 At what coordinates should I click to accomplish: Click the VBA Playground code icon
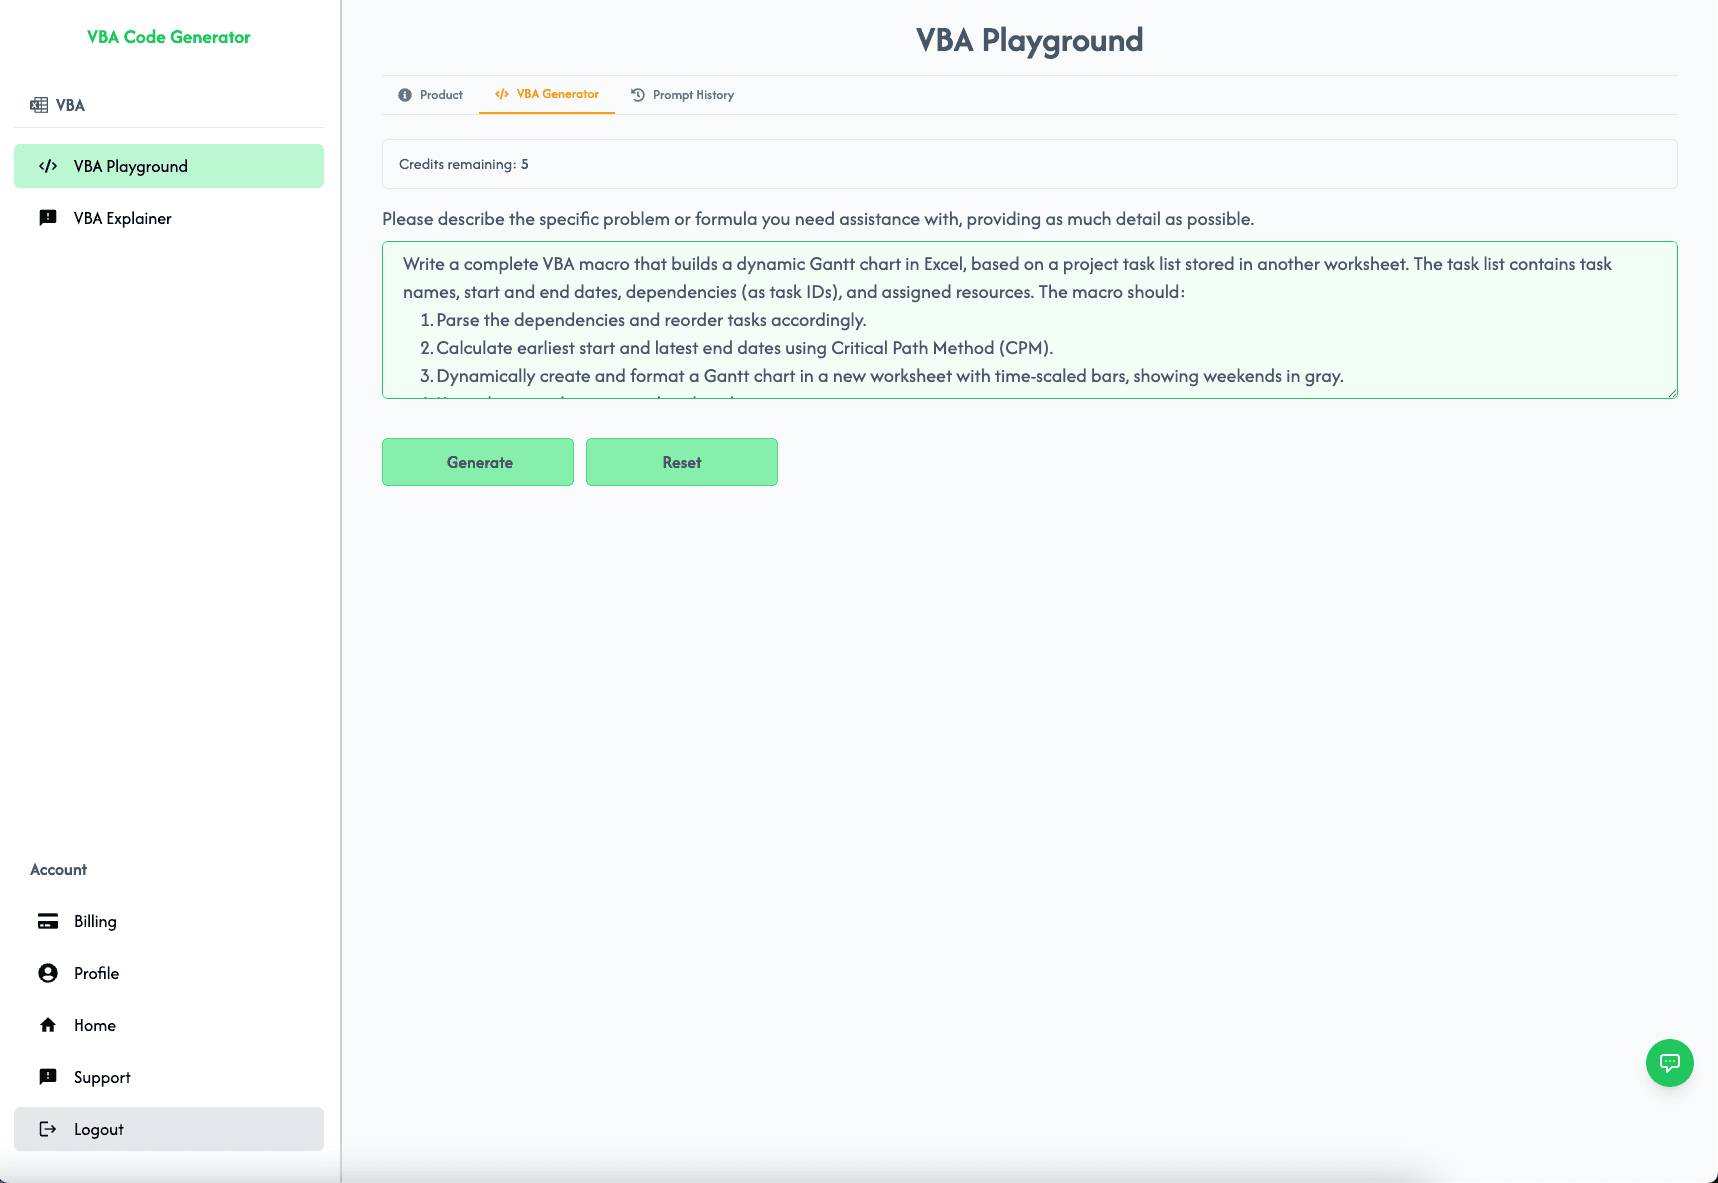click(x=48, y=166)
